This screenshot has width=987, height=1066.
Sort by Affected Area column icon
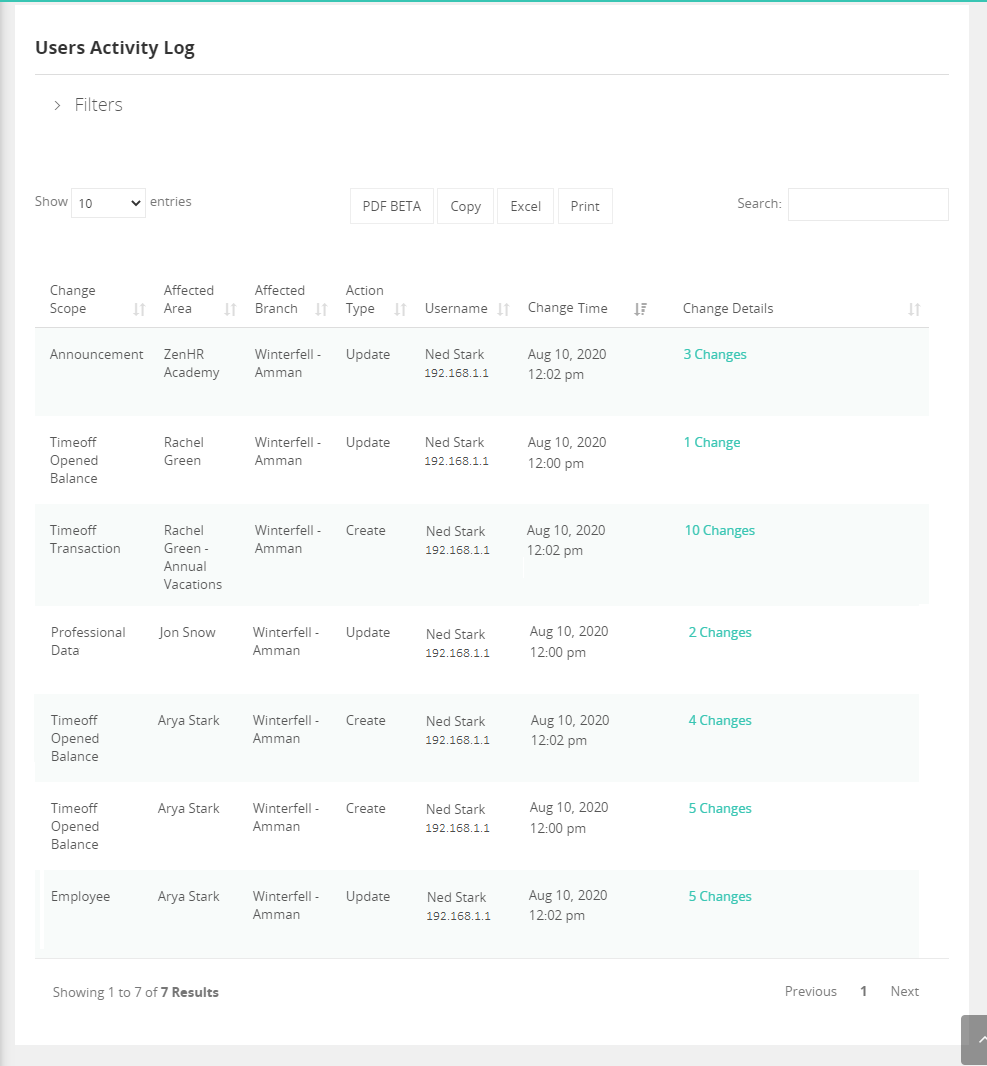230,310
